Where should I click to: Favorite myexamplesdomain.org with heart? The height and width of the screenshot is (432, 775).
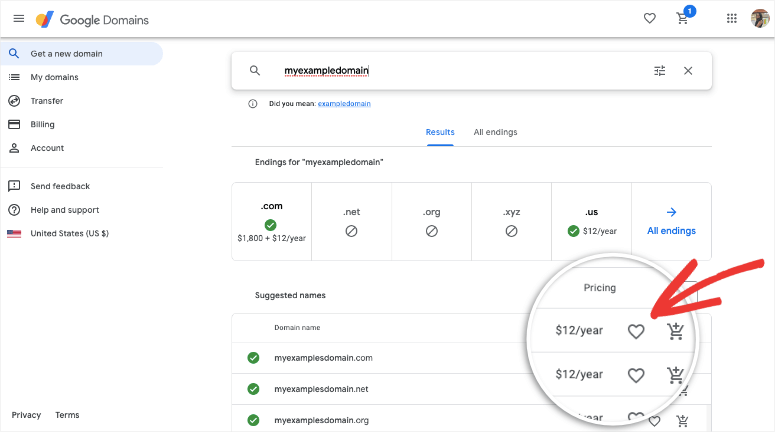tap(654, 421)
